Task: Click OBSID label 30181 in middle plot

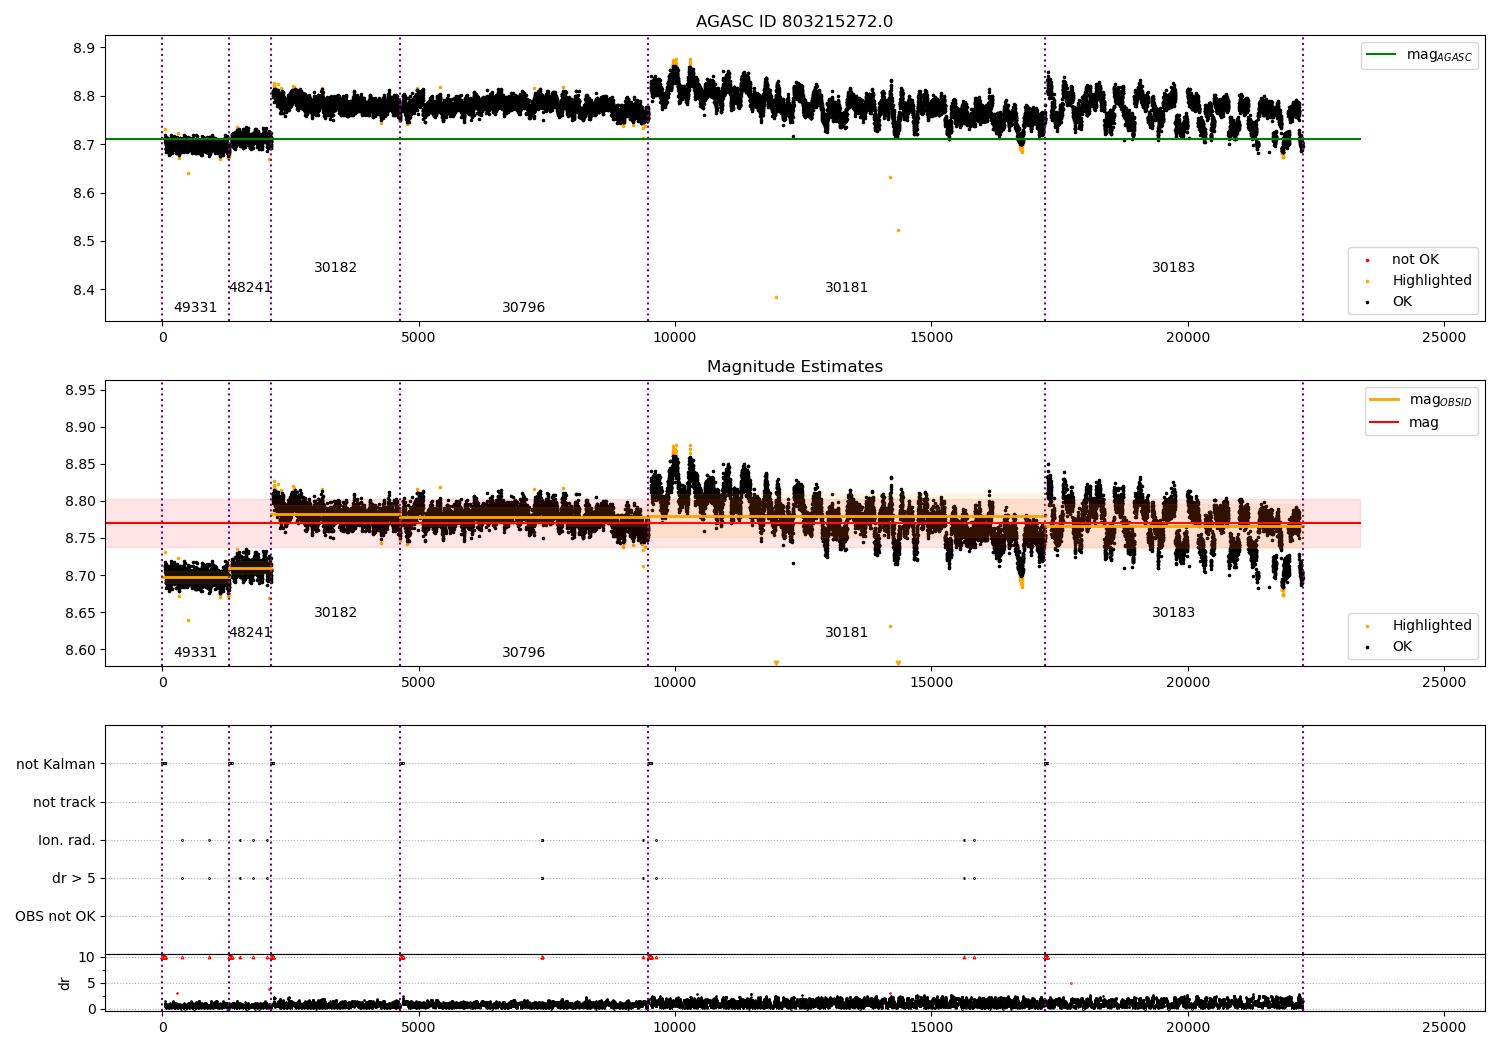Action: pyautogui.click(x=846, y=633)
